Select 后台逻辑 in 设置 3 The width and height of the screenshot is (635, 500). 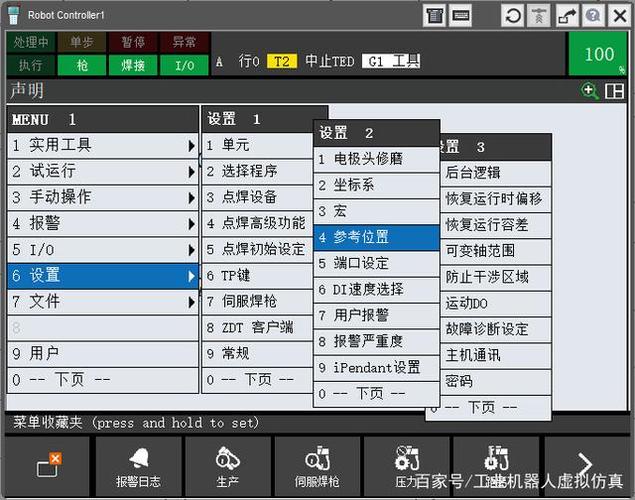click(x=495, y=173)
